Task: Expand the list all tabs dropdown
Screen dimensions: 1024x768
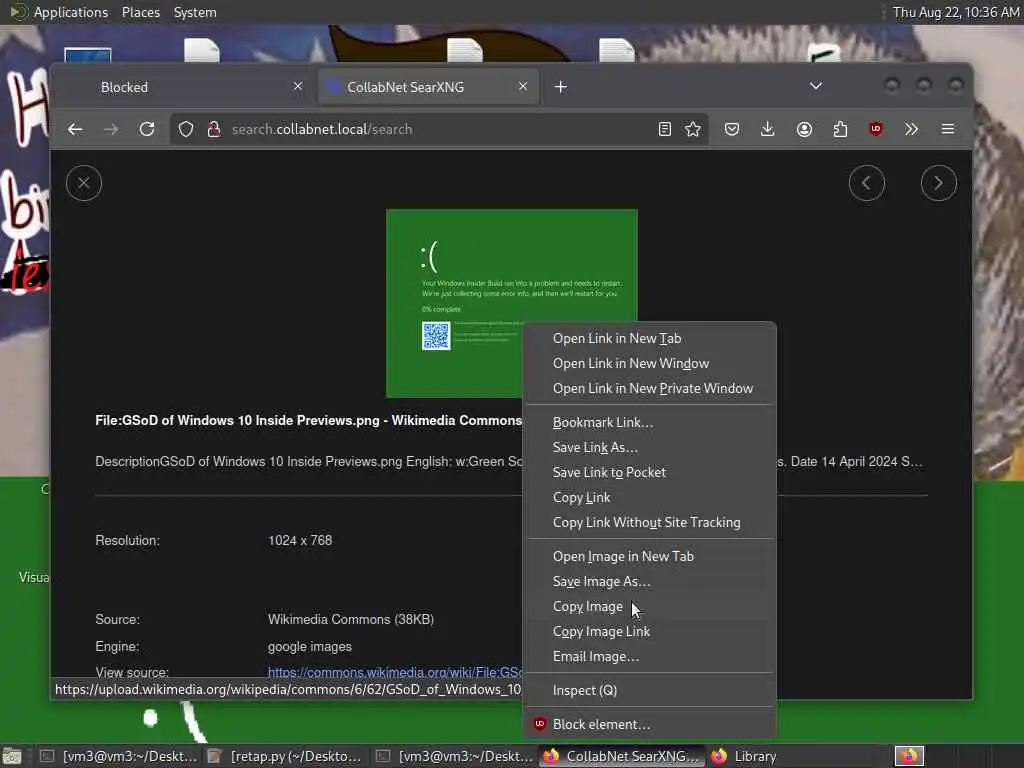Action: [x=816, y=86]
